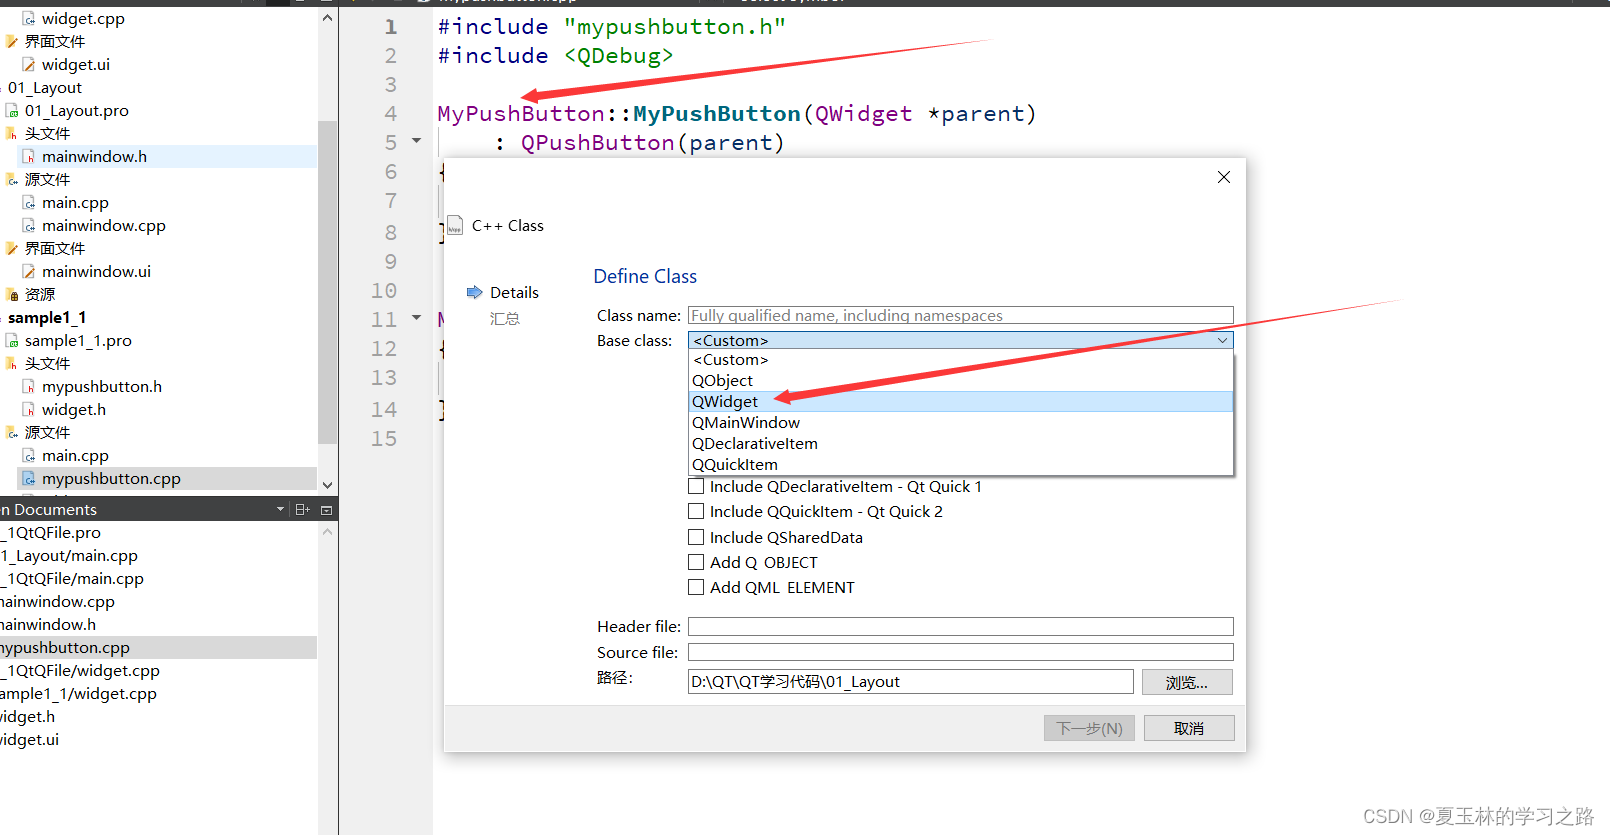Viewport: 1610px width, 835px height.
Task: Open mainwindow.ui in project tree
Action: [x=96, y=272]
